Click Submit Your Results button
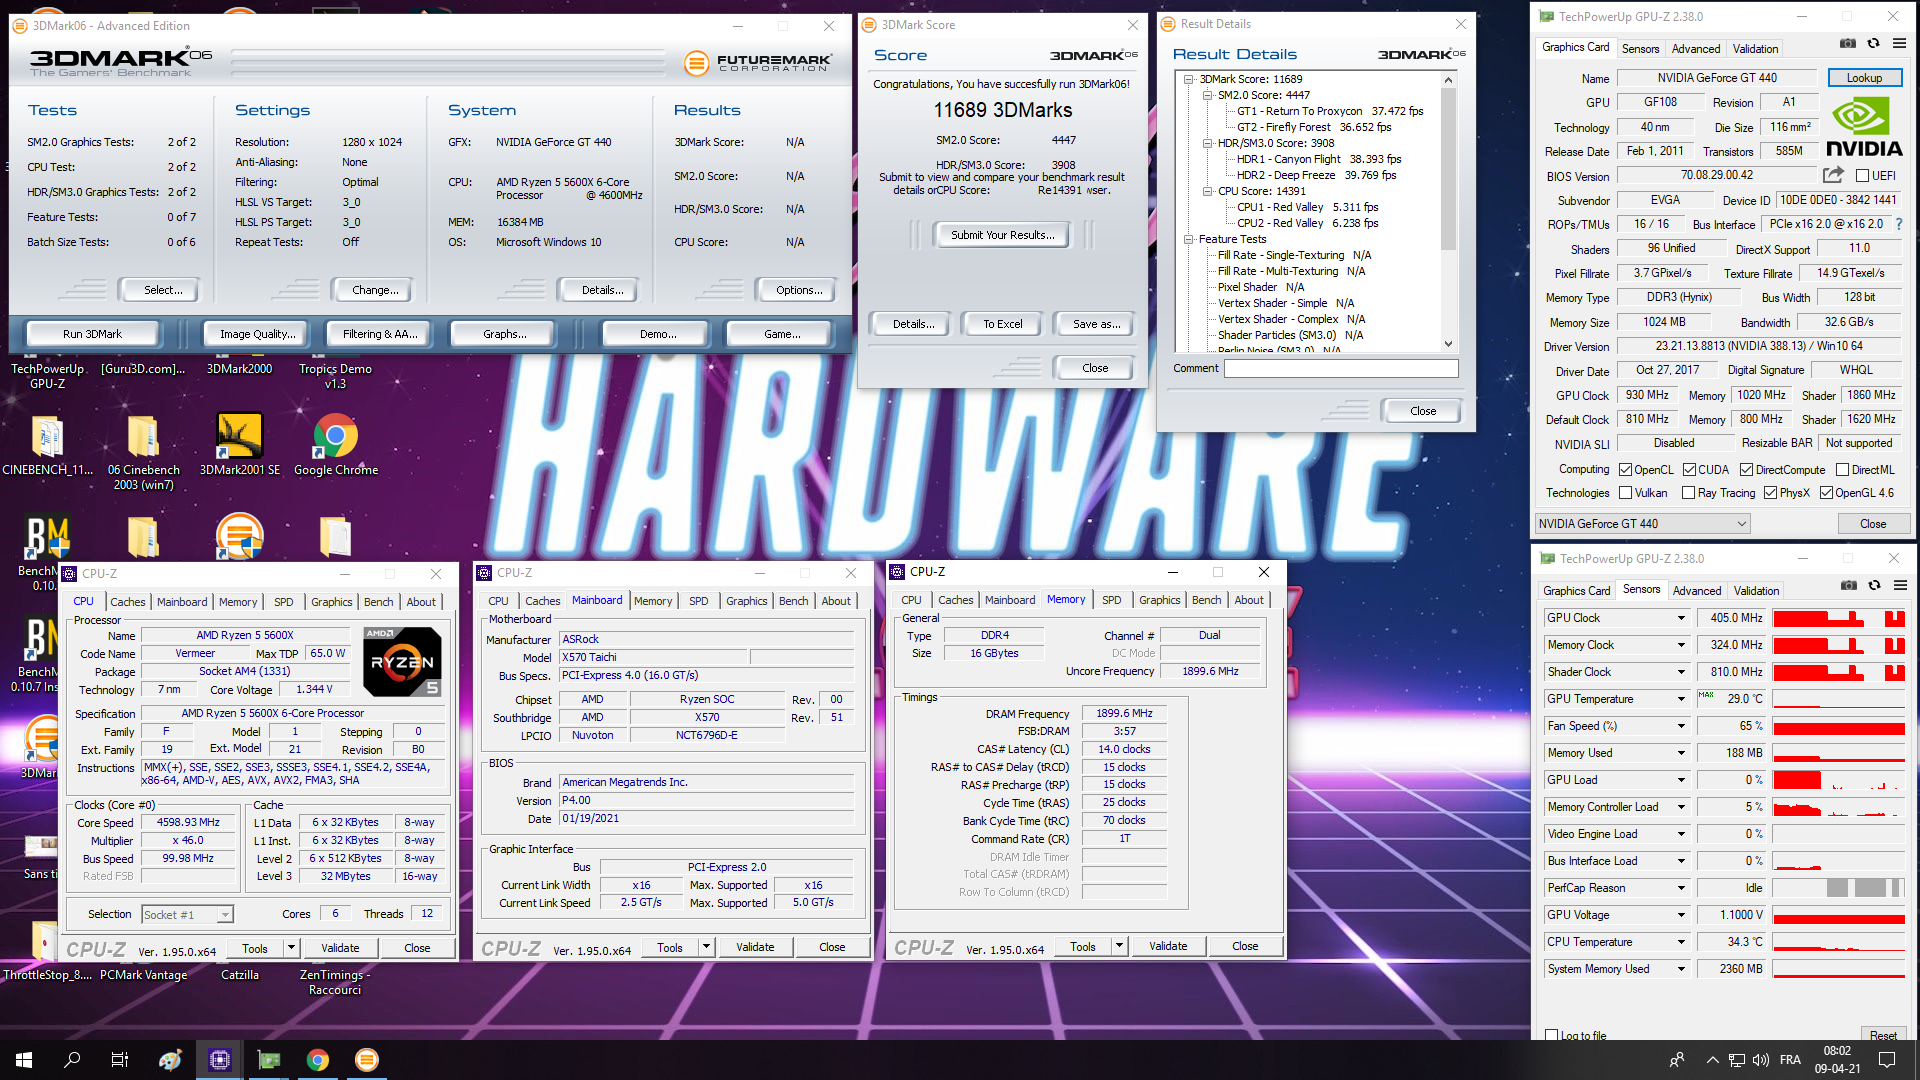Screen dimensions: 1920x1080 1002,235
